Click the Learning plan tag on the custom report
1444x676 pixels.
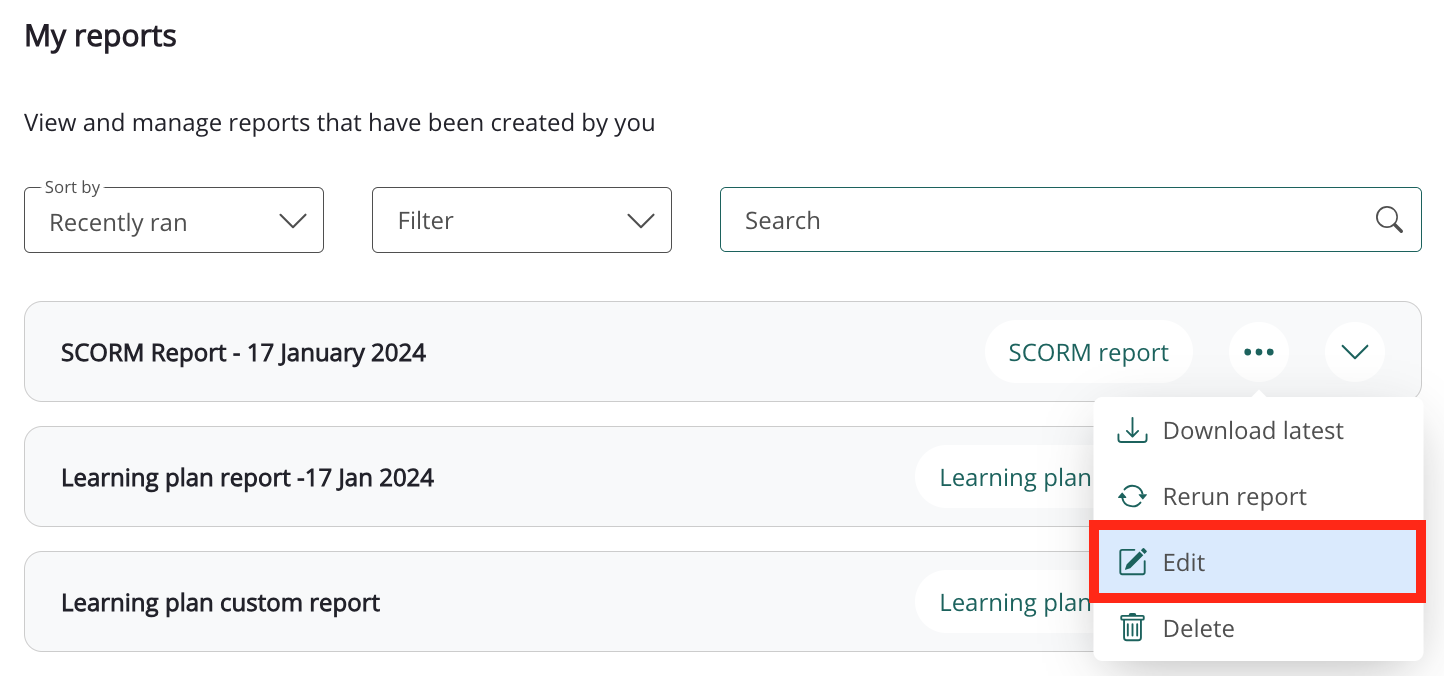(x=1012, y=603)
